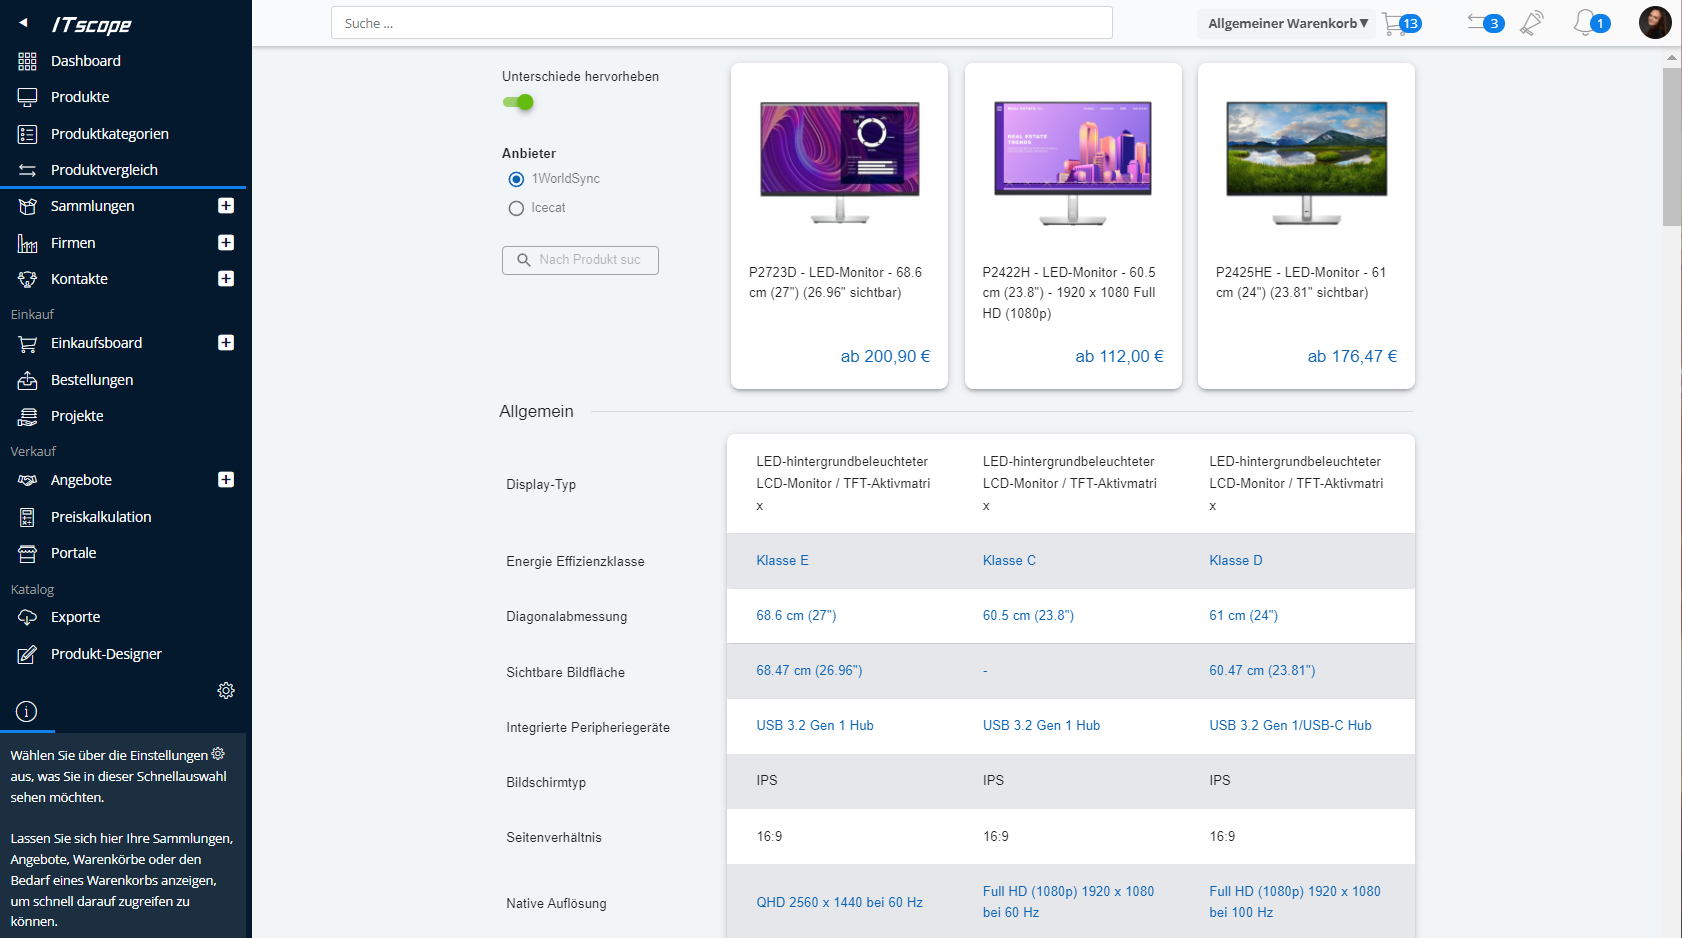Click the 60.47 cm (23.81") value
This screenshot has width=1682, height=938.
coord(1262,671)
